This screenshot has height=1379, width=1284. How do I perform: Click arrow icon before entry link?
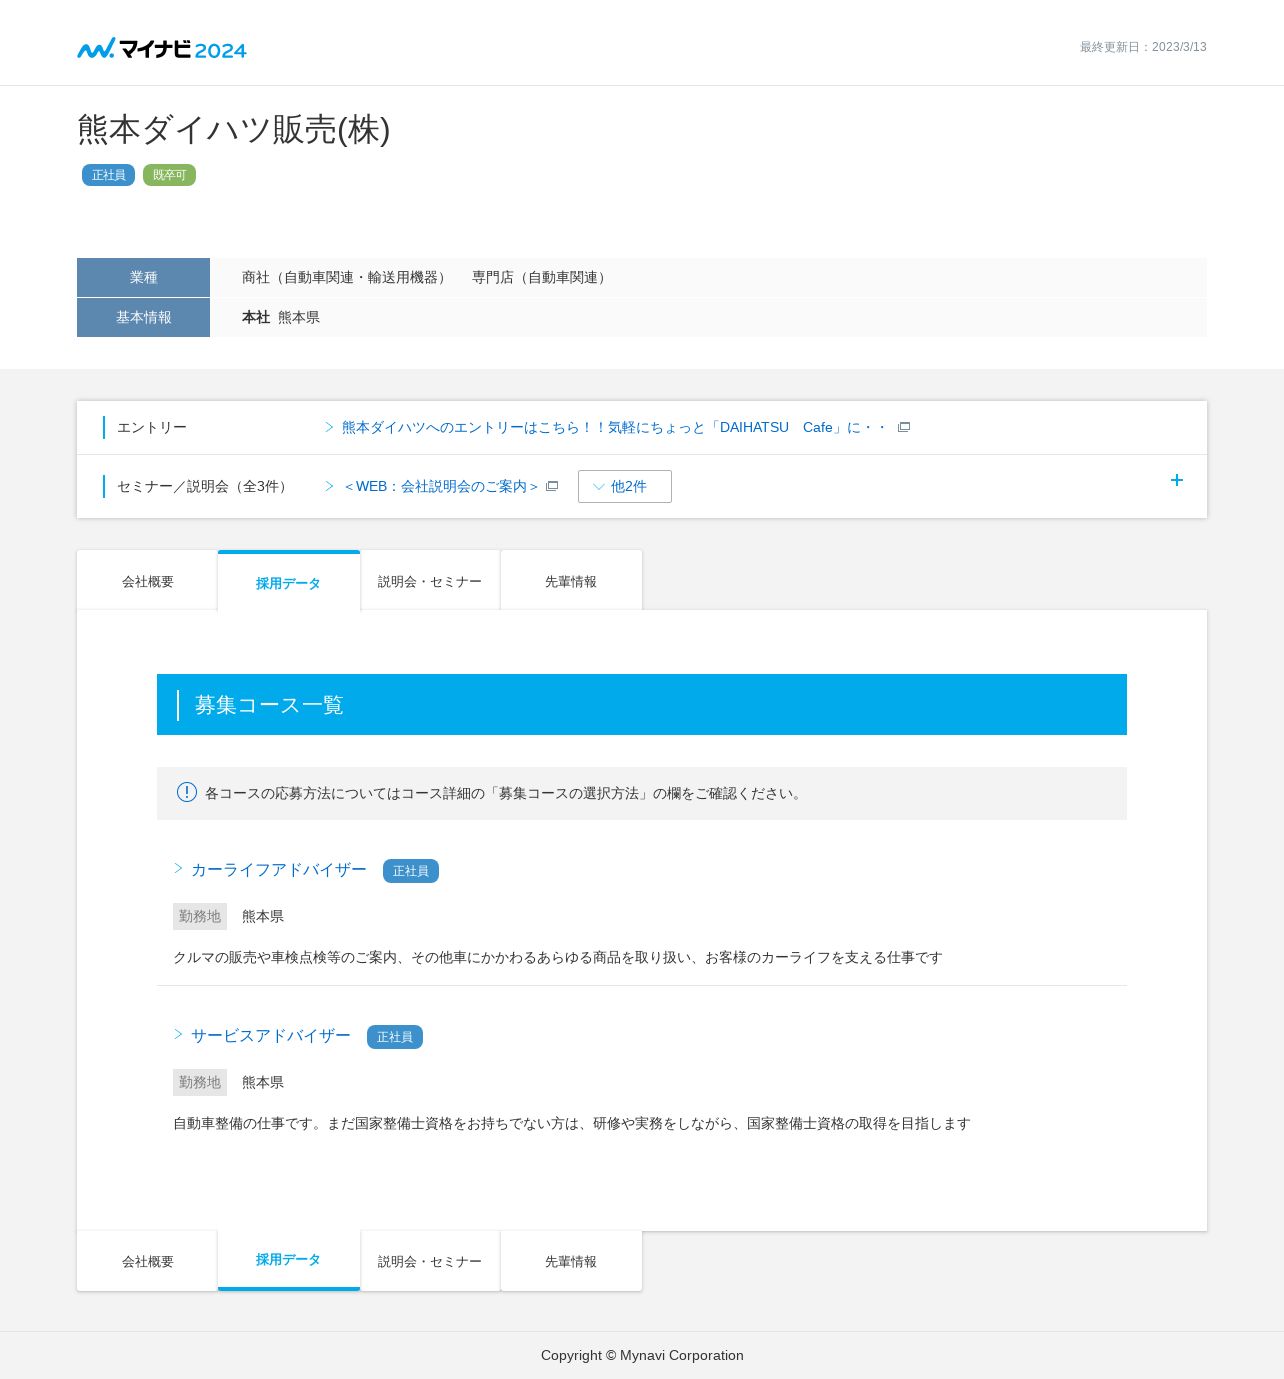tap(329, 427)
